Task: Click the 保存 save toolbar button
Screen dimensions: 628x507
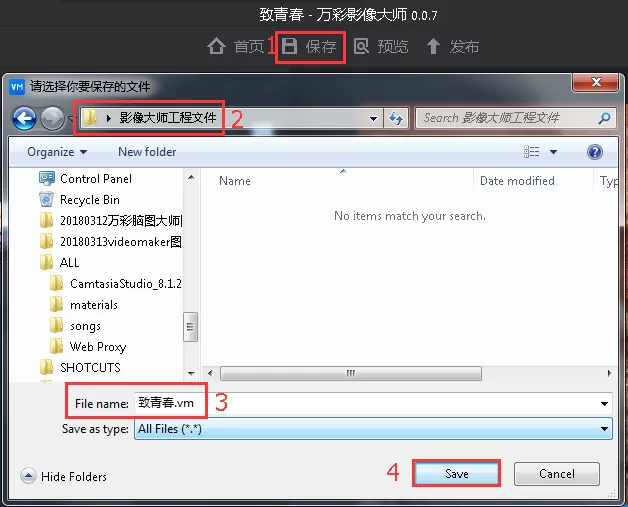Action: click(x=309, y=46)
